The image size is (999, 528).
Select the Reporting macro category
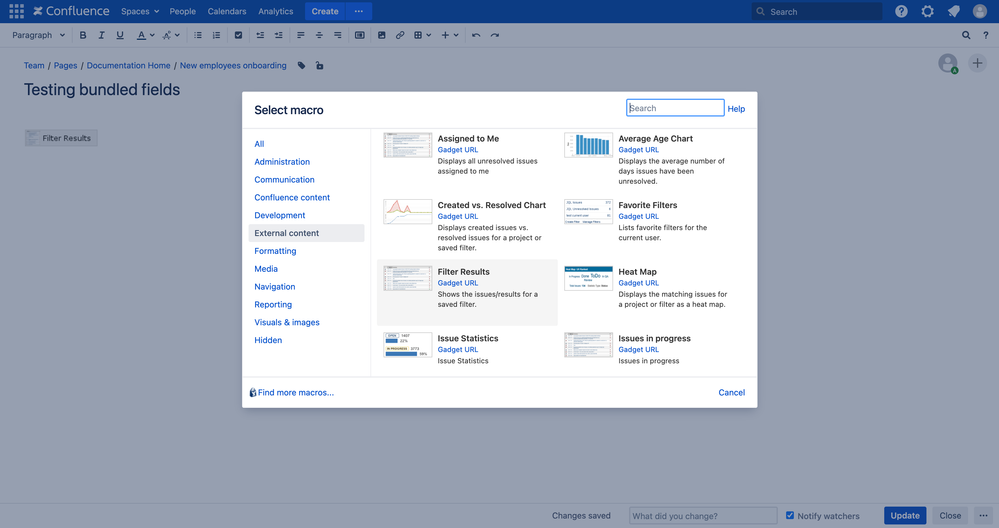pyautogui.click(x=273, y=304)
